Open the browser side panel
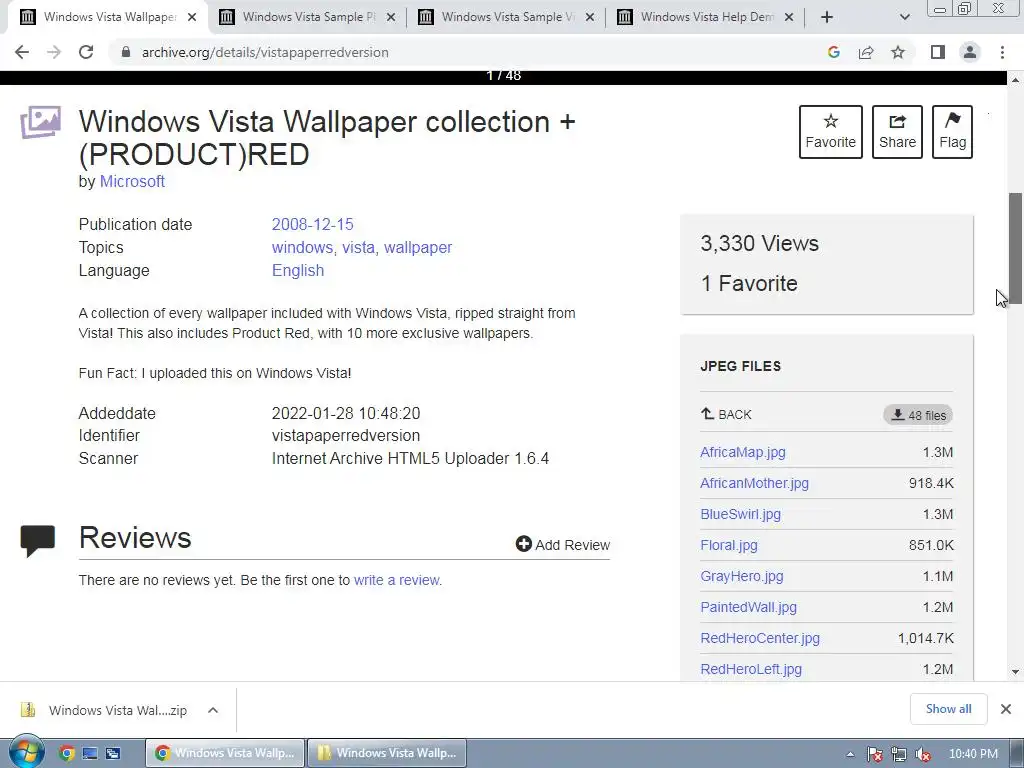Viewport: 1024px width, 768px height. (938, 52)
